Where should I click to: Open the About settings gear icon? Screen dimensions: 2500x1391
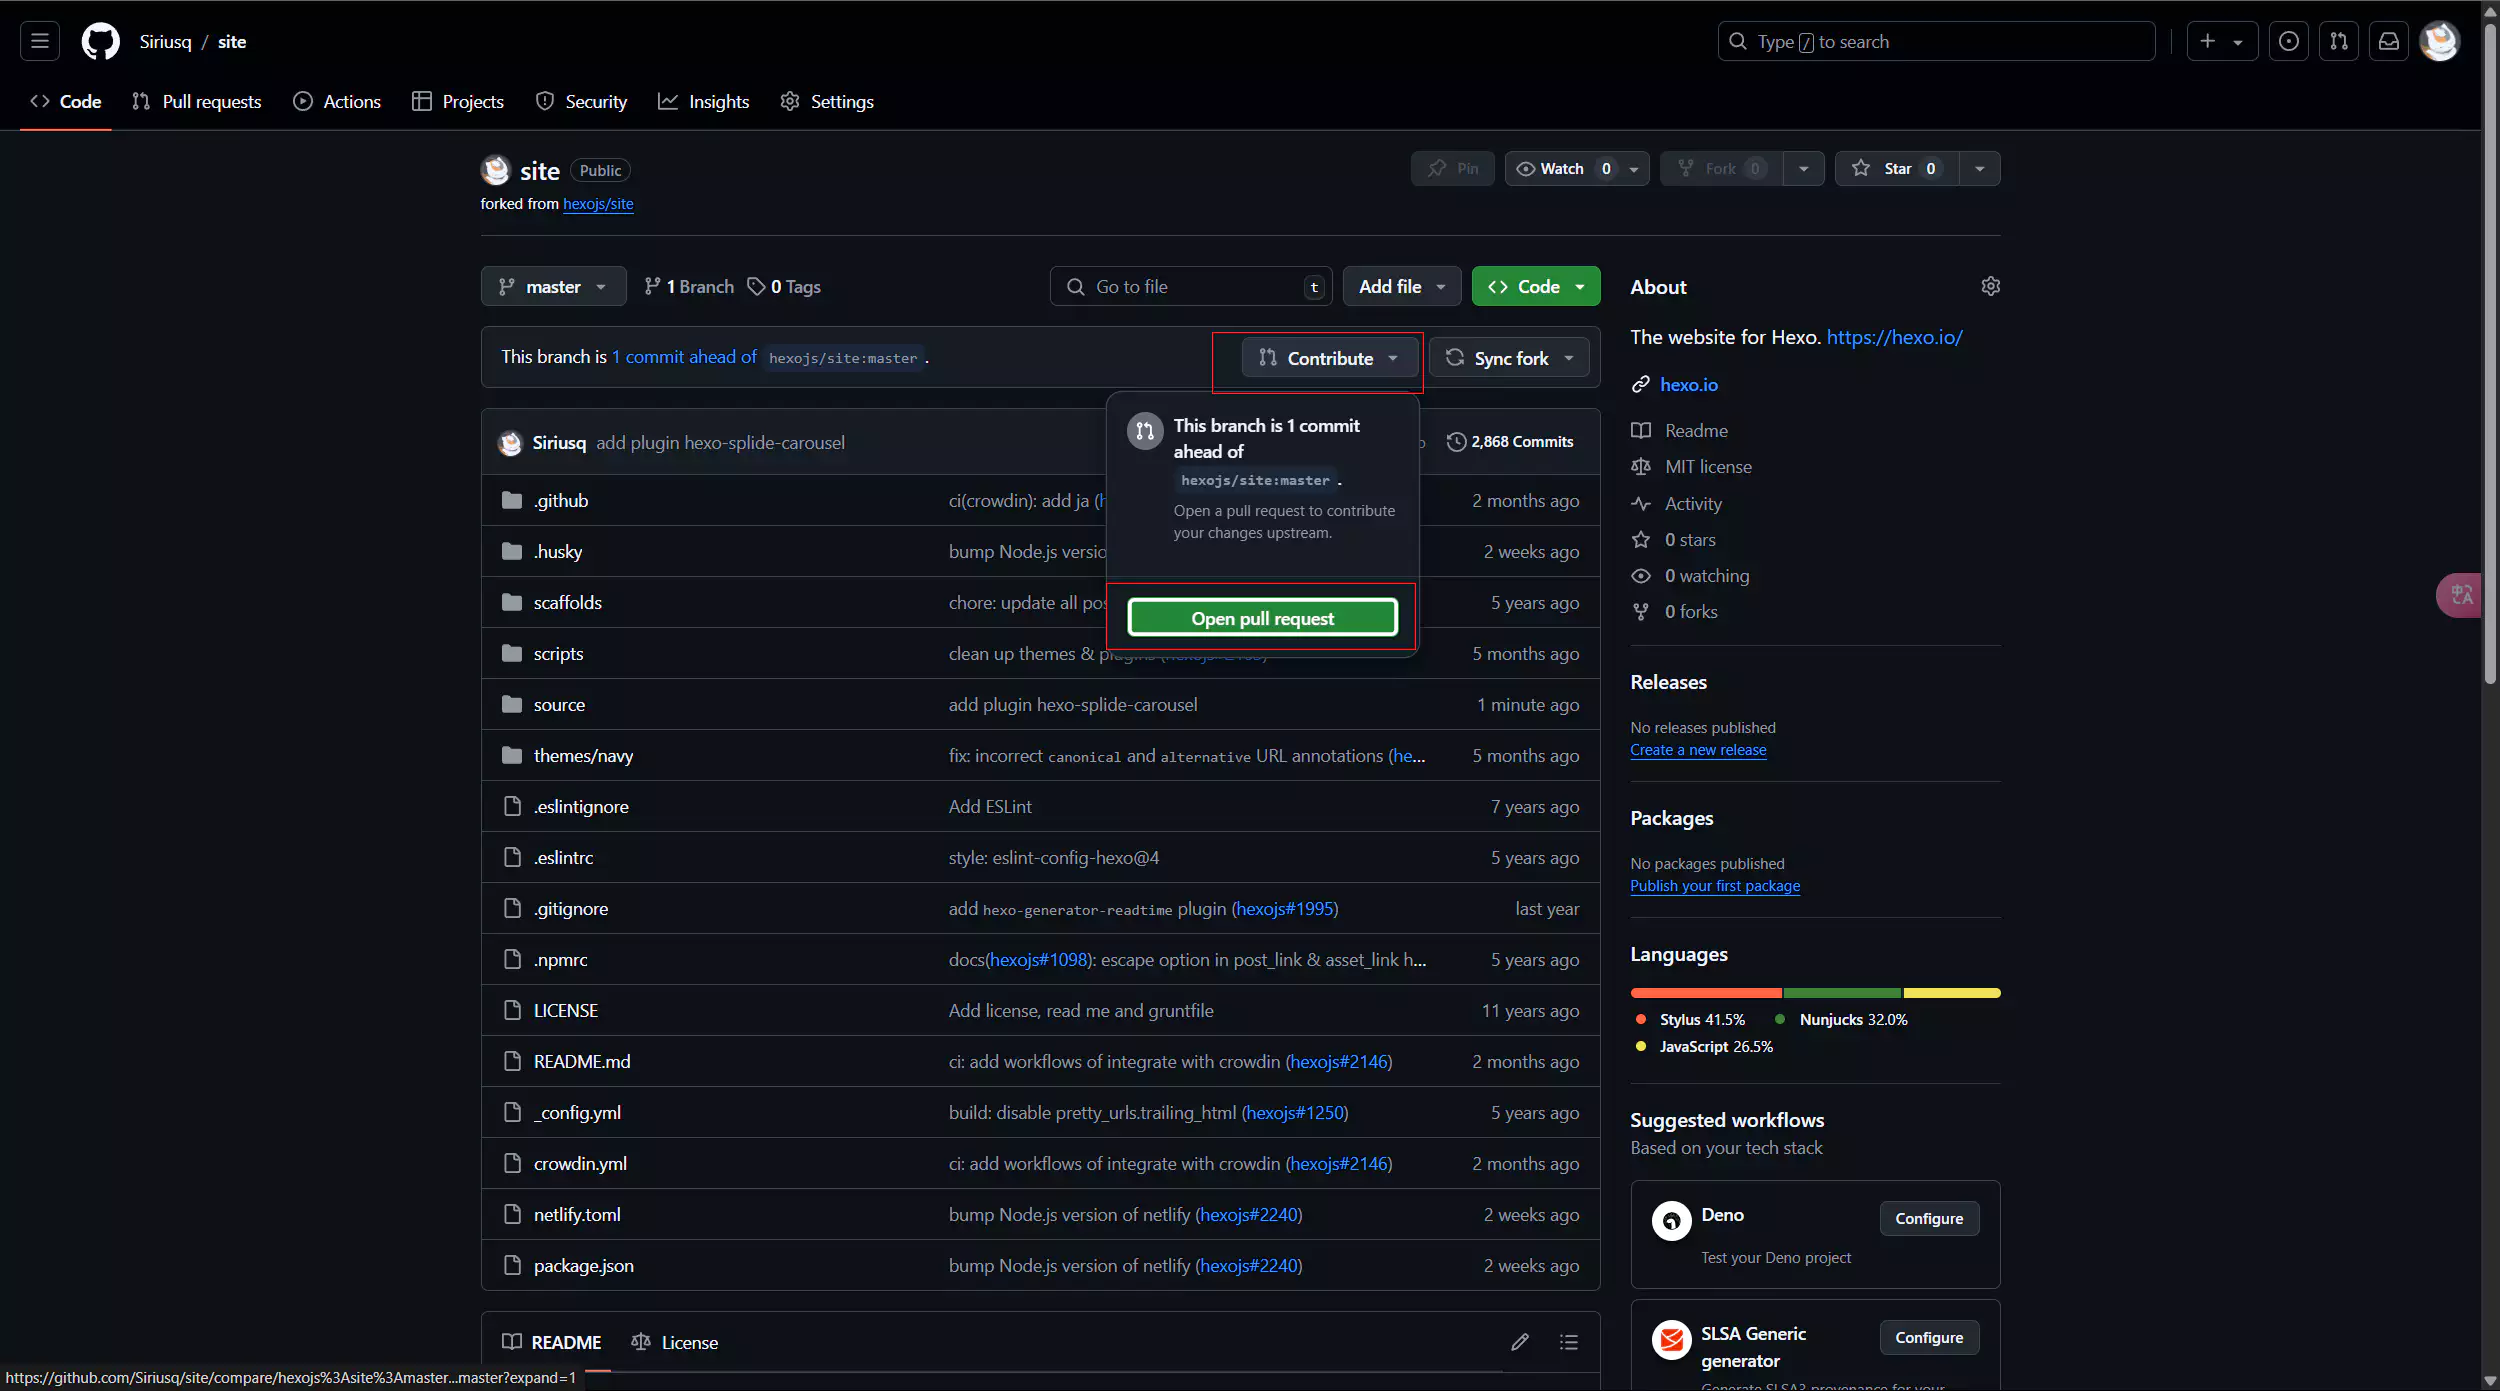click(1990, 287)
